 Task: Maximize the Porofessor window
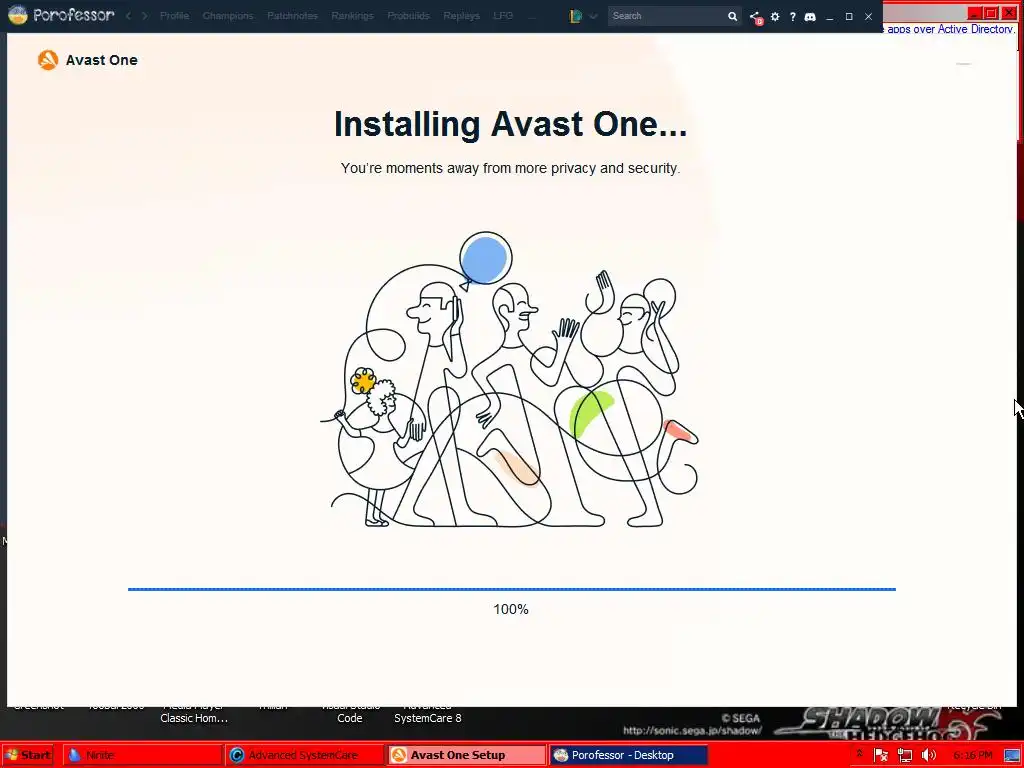tap(849, 16)
